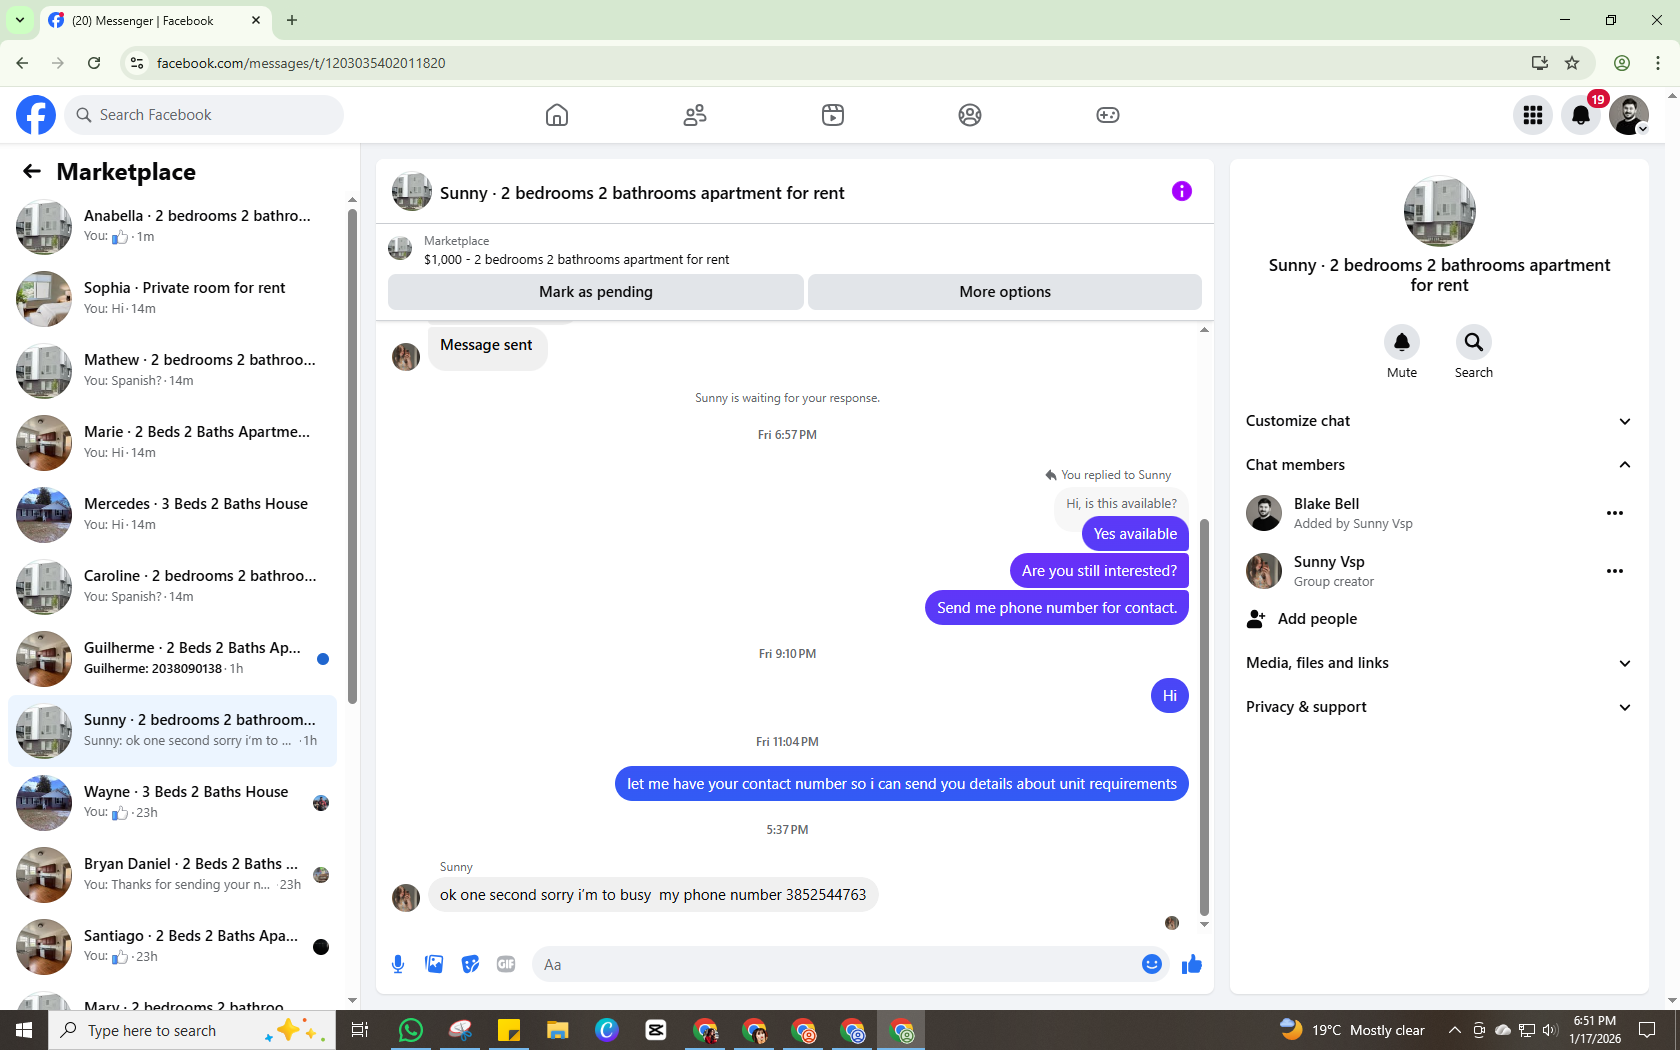Open the Gaming controller icon
Screen dimensions: 1680x1050
1108,115
